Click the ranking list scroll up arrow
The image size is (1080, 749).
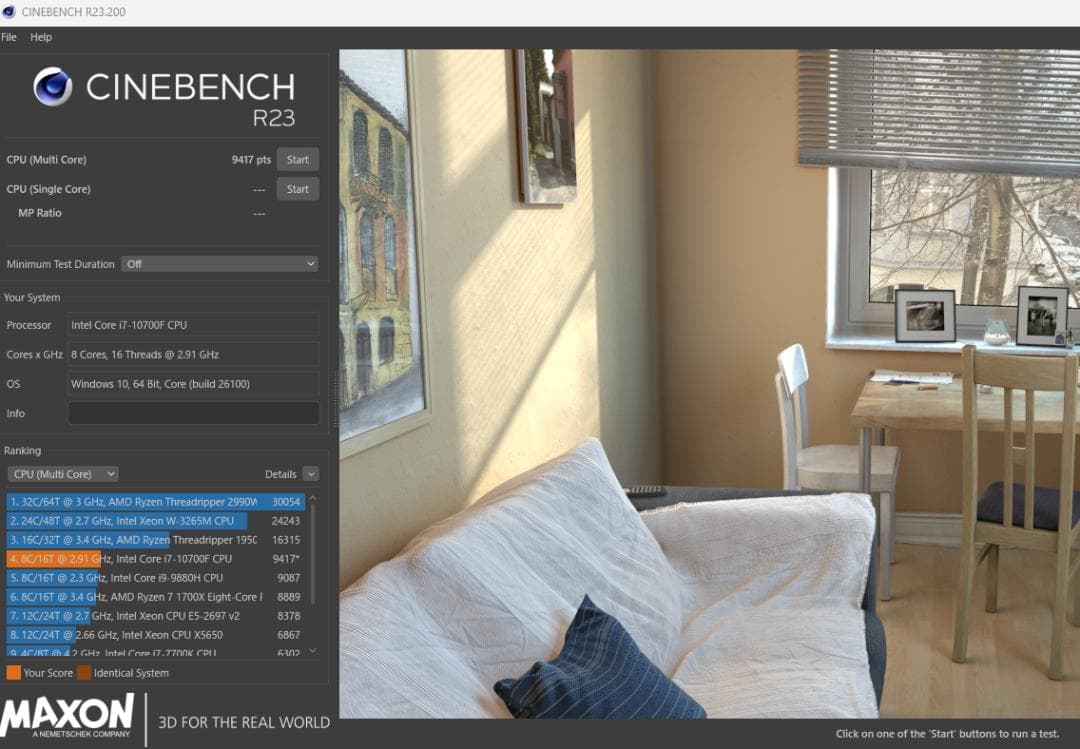tap(313, 497)
